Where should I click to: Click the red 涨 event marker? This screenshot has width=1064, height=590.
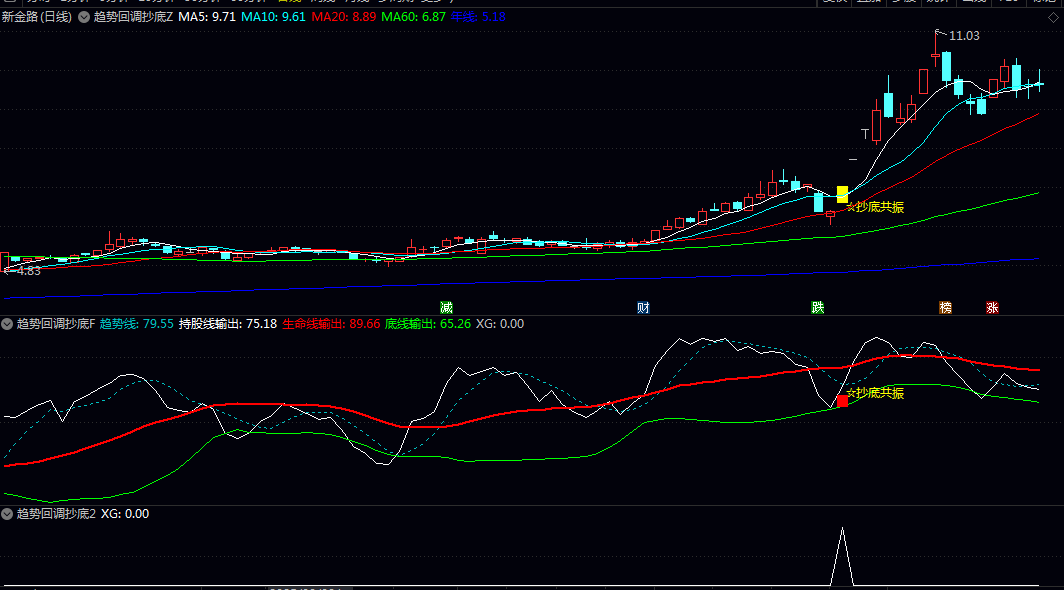[992, 307]
